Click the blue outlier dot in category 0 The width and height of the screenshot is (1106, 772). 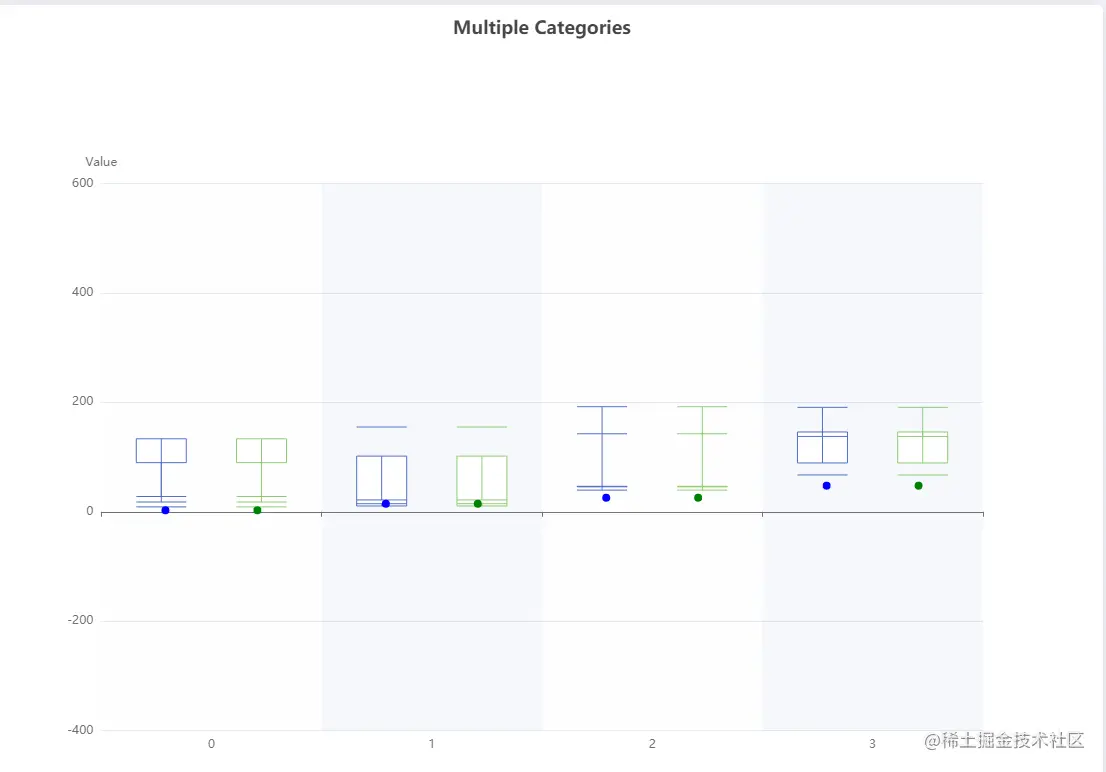(165, 510)
